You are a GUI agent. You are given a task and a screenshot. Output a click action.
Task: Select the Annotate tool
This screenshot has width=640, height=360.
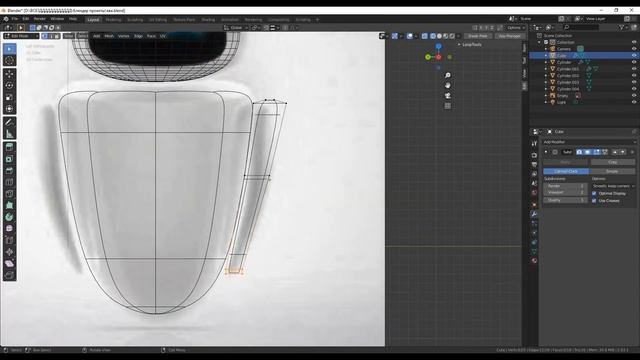[x=9, y=122]
